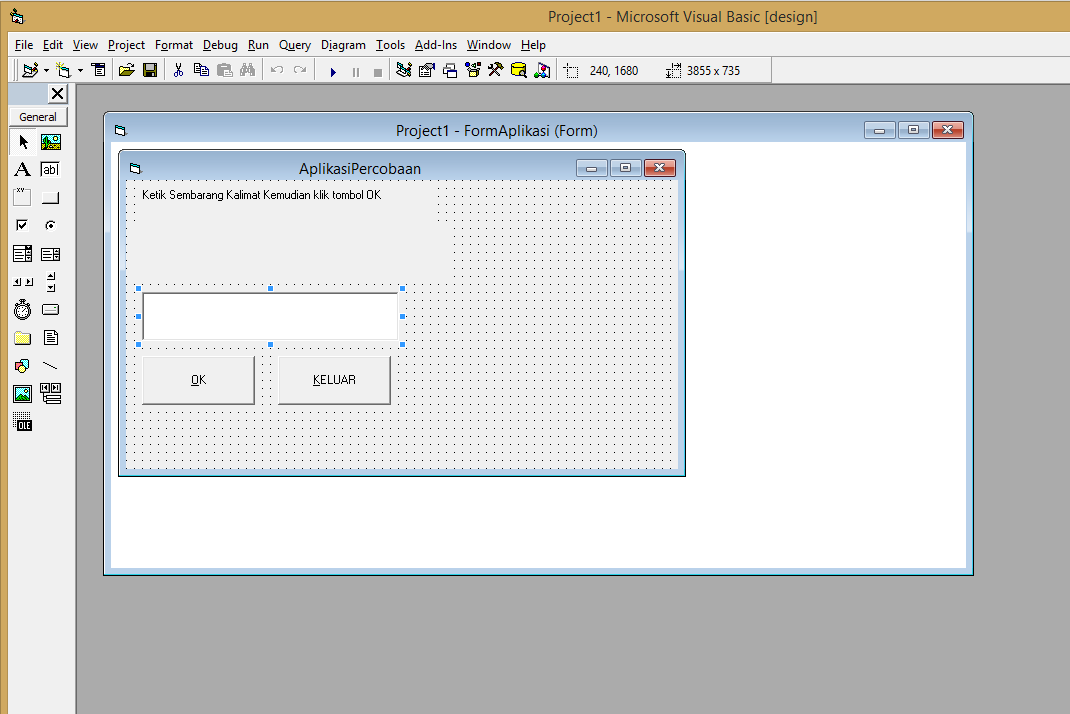Click the OK button on the form
Screen dimensions: 1070x714
click(197, 379)
